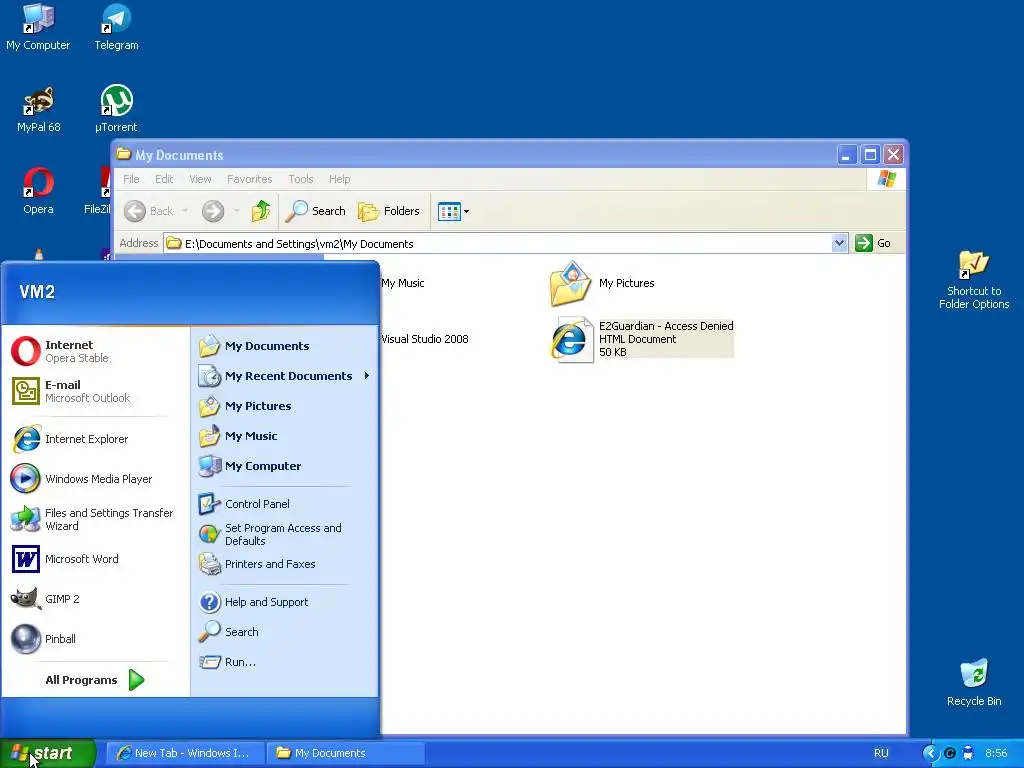Expand the Address bar dropdown arrow
This screenshot has width=1024, height=768.
point(839,243)
